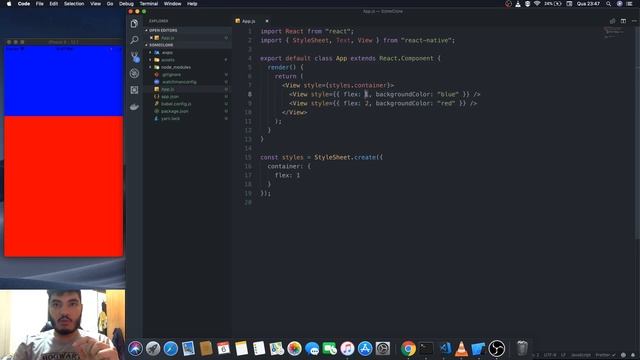This screenshot has height=360, width=640.
Task: Open the Source Control view
Action: [135, 57]
